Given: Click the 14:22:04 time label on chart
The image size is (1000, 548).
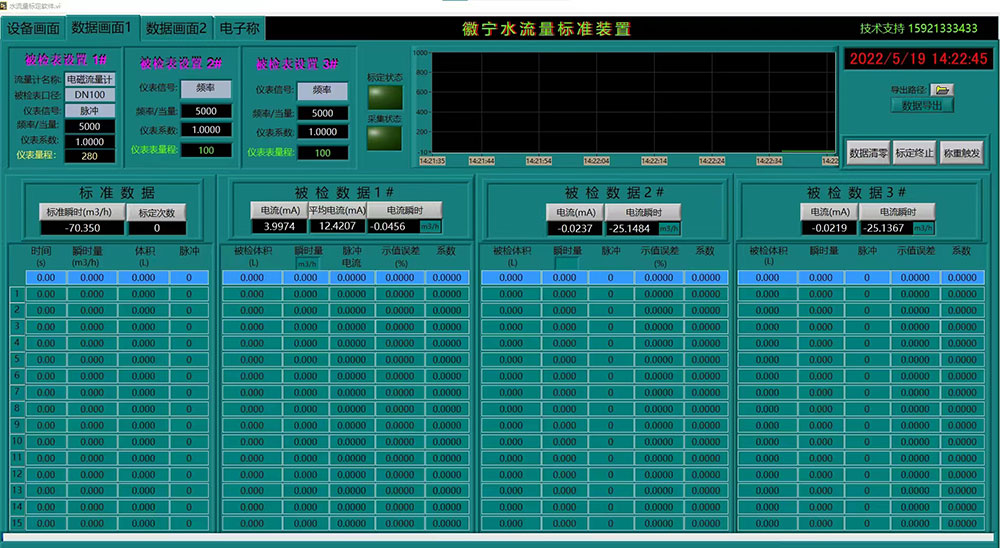Looking at the screenshot, I should coord(596,161).
